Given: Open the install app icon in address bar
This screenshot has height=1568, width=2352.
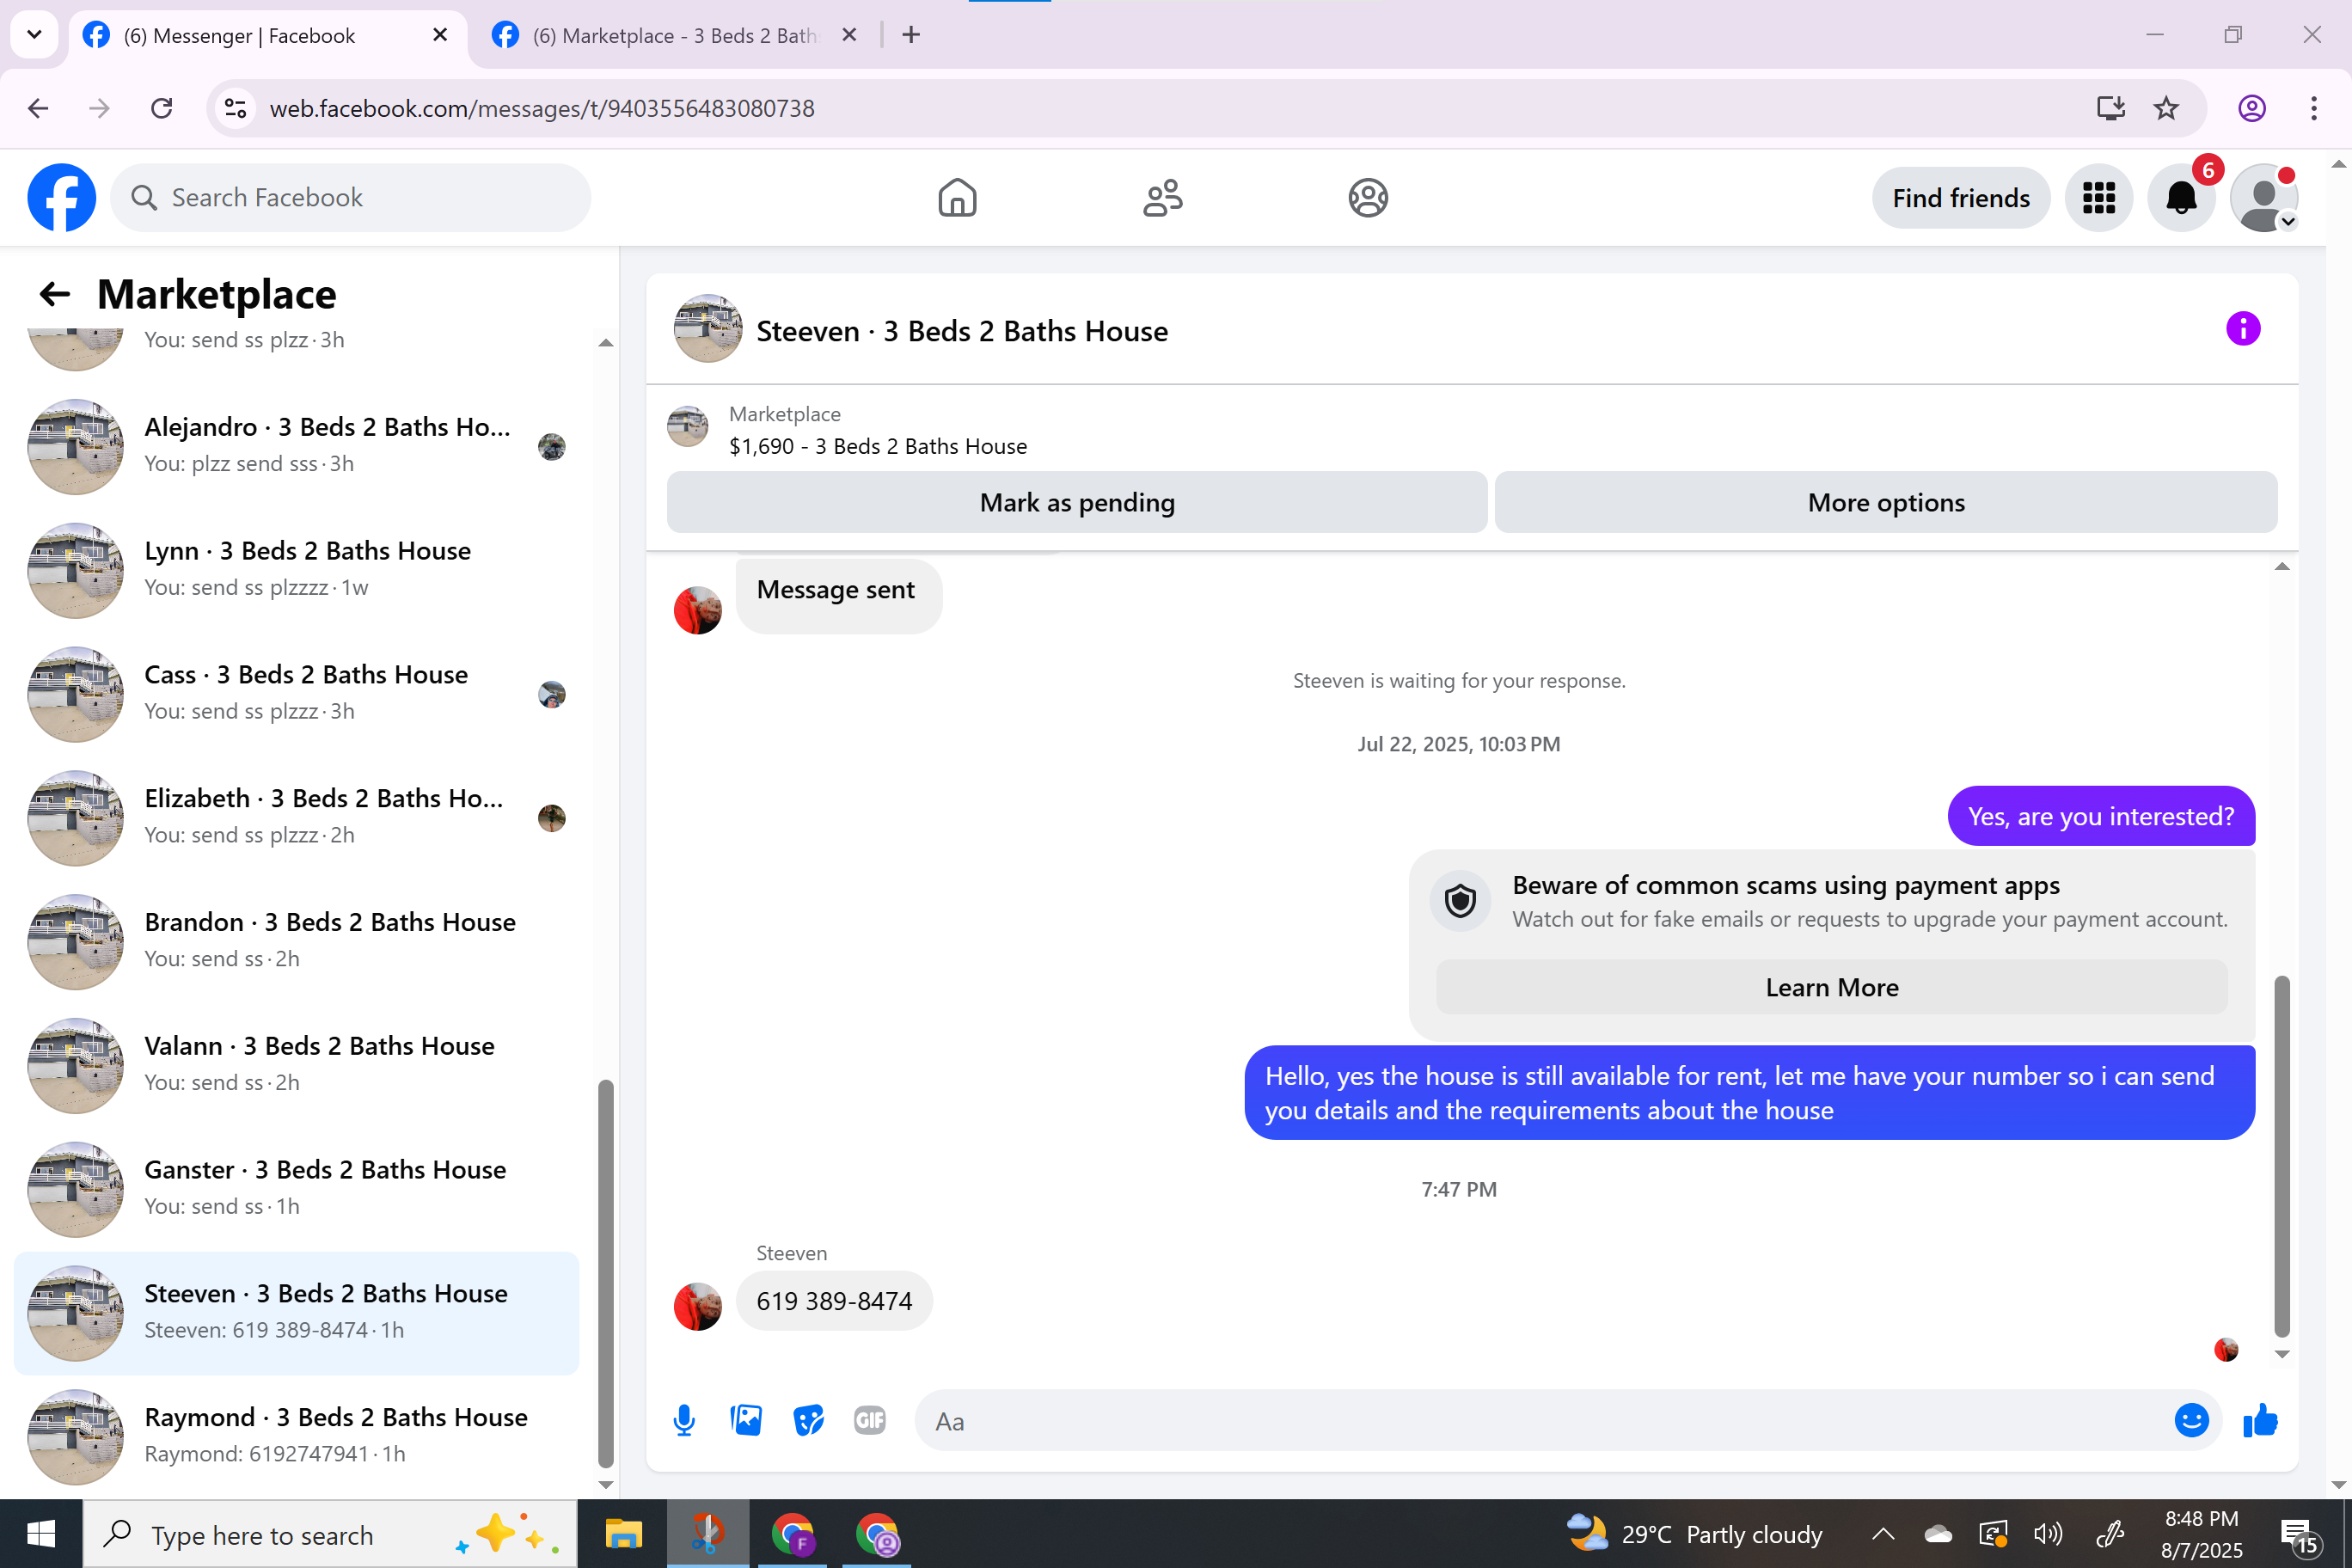Looking at the screenshot, I should (x=2110, y=108).
